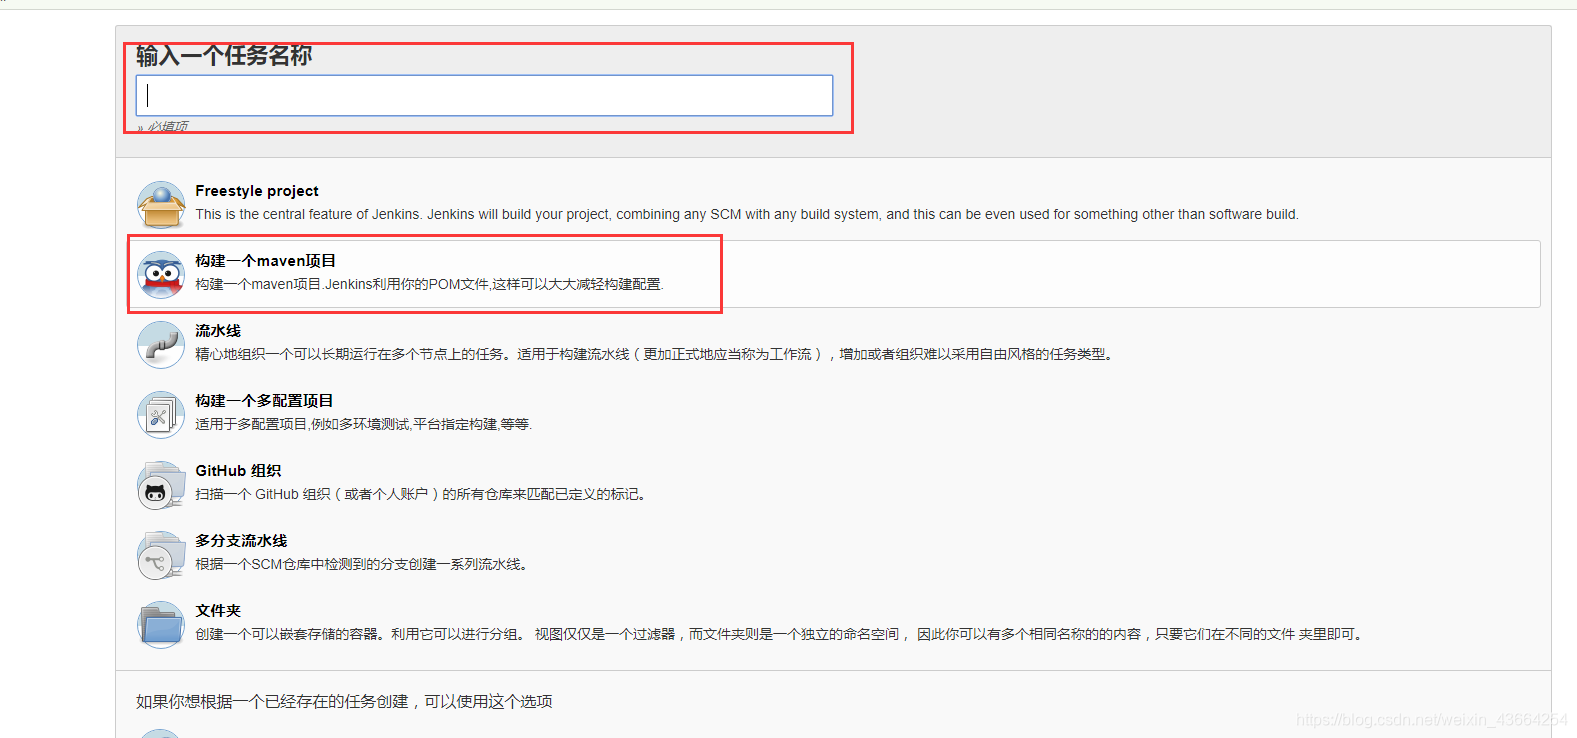Viewport: 1577px width, 738px height.
Task: Click the description 根据一个SCM仓库
Action: tap(362, 564)
